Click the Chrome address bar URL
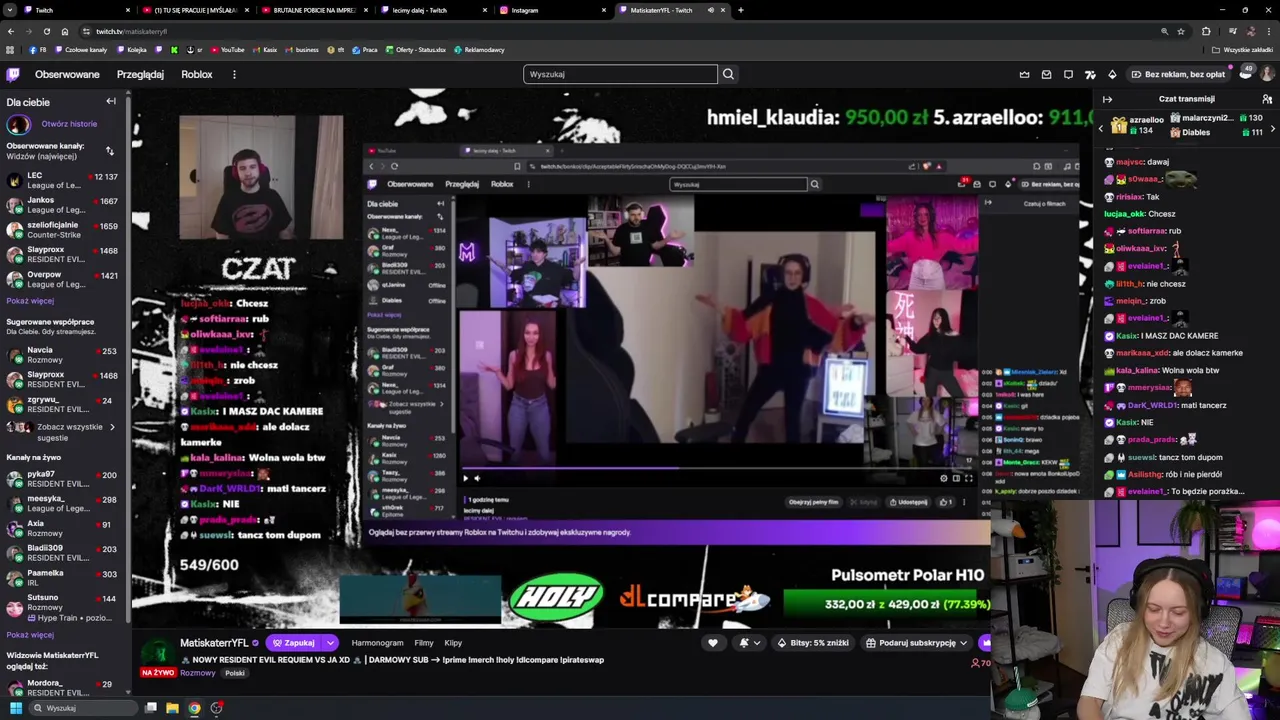 [x=131, y=31]
